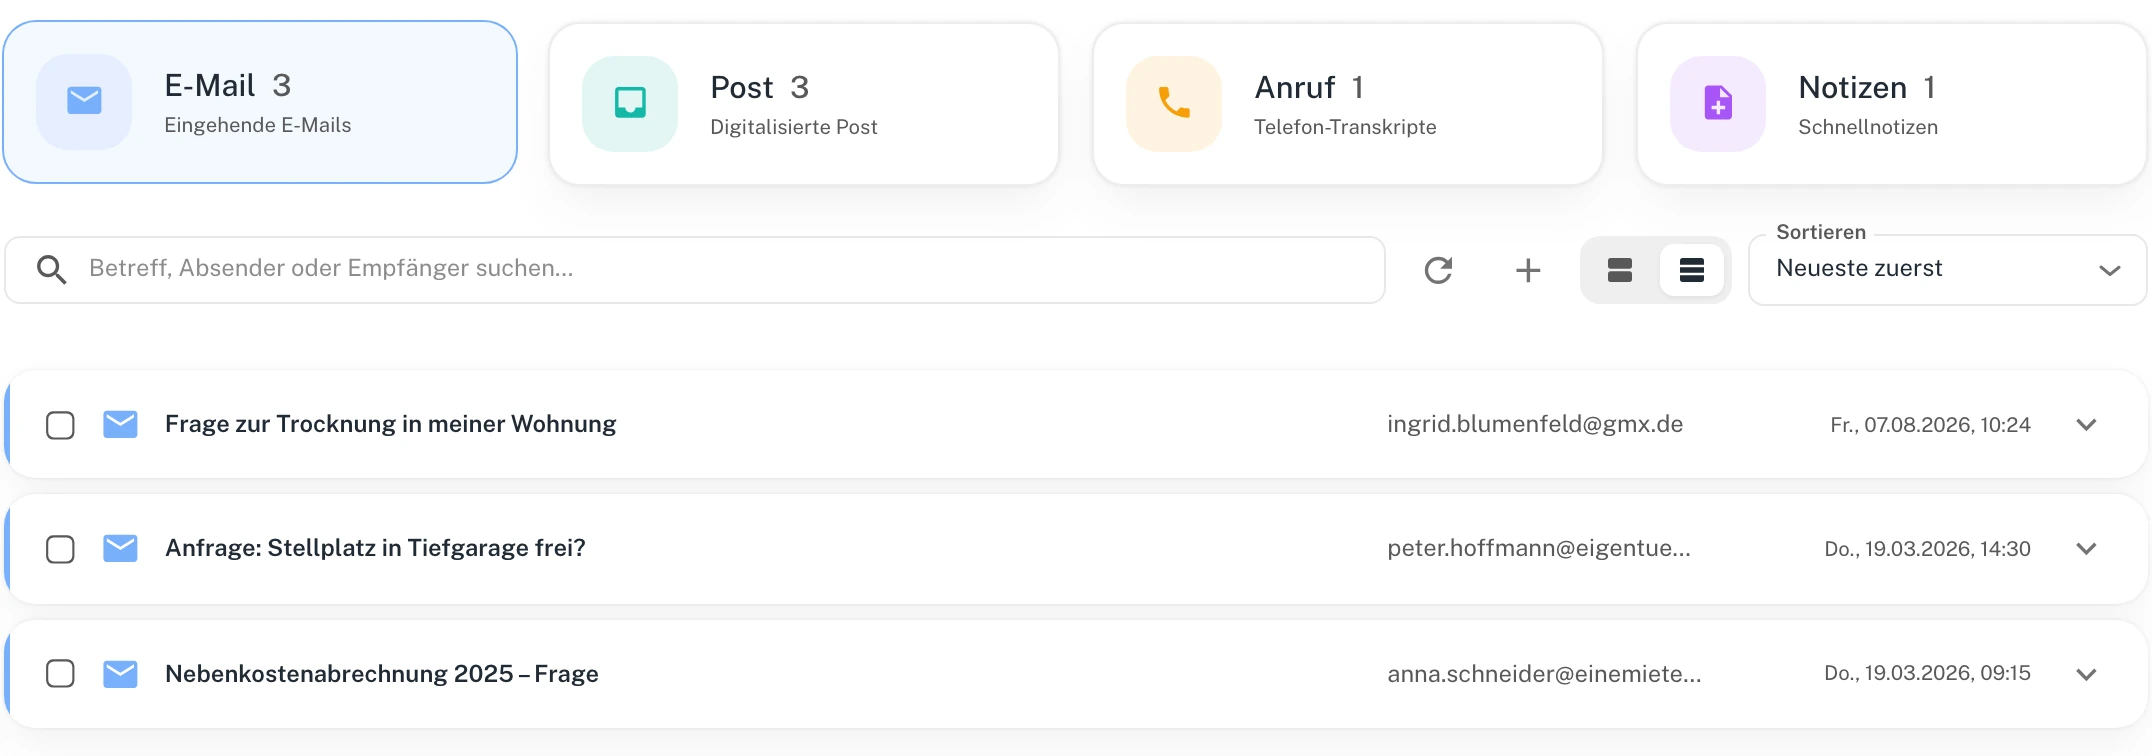Click the inbox tray icon in Post card
The width and height of the screenshot is (2152, 756).
click(630, 103)
